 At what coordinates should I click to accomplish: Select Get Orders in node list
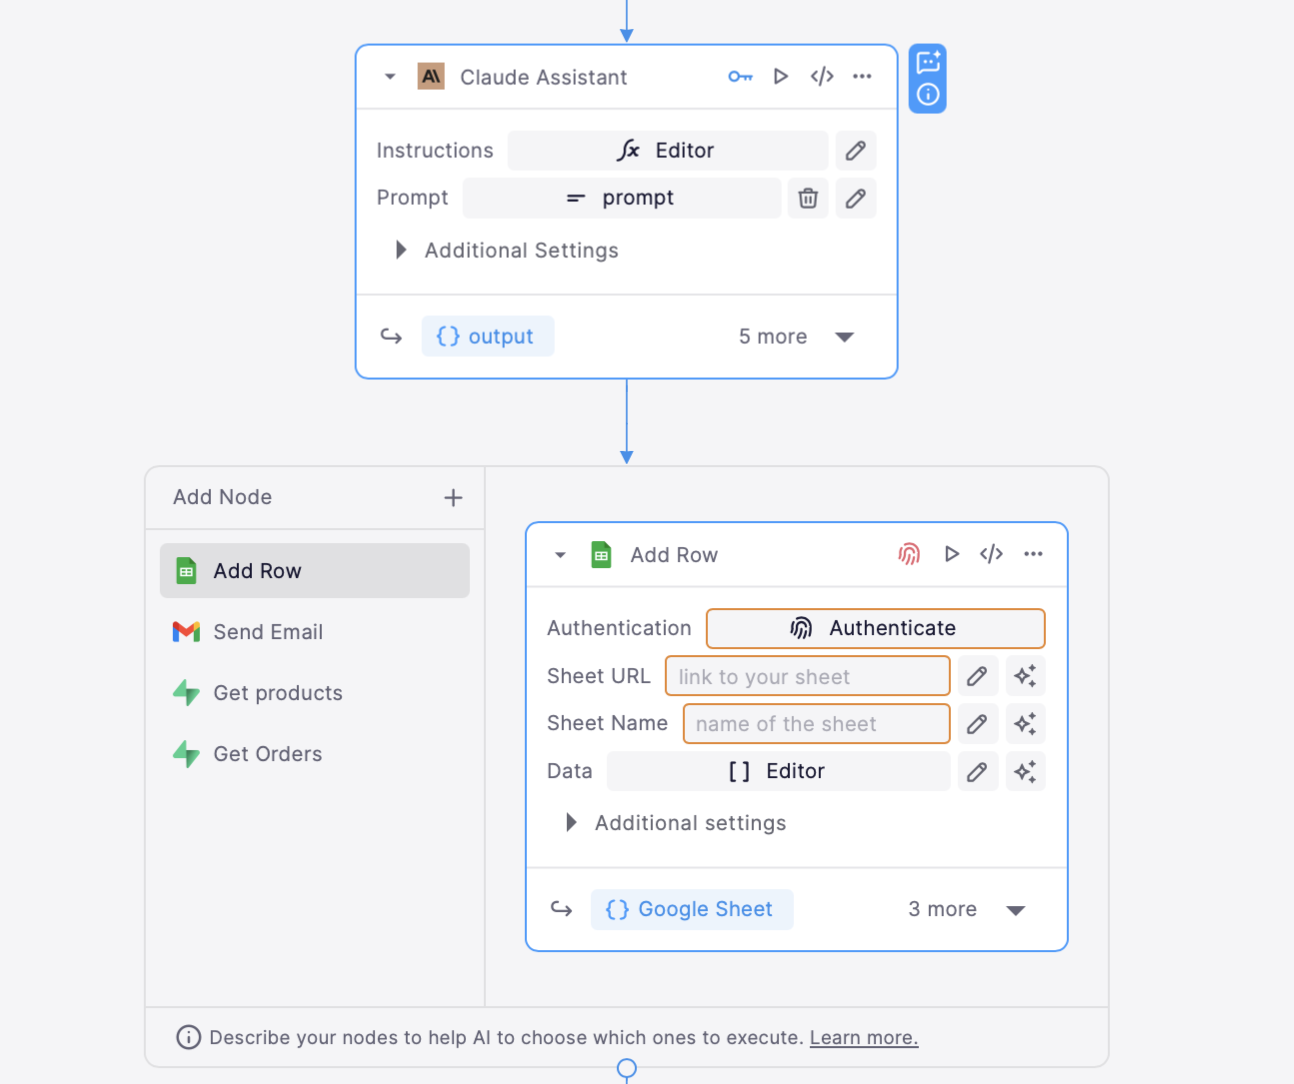coord(315,754)
